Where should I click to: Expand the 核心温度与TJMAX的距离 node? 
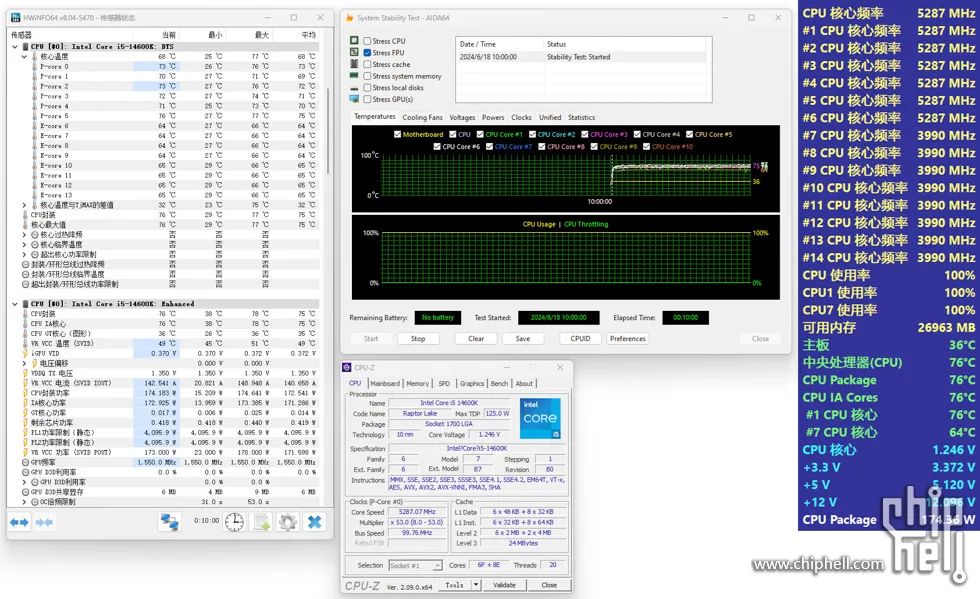click(x=24, y=205)
